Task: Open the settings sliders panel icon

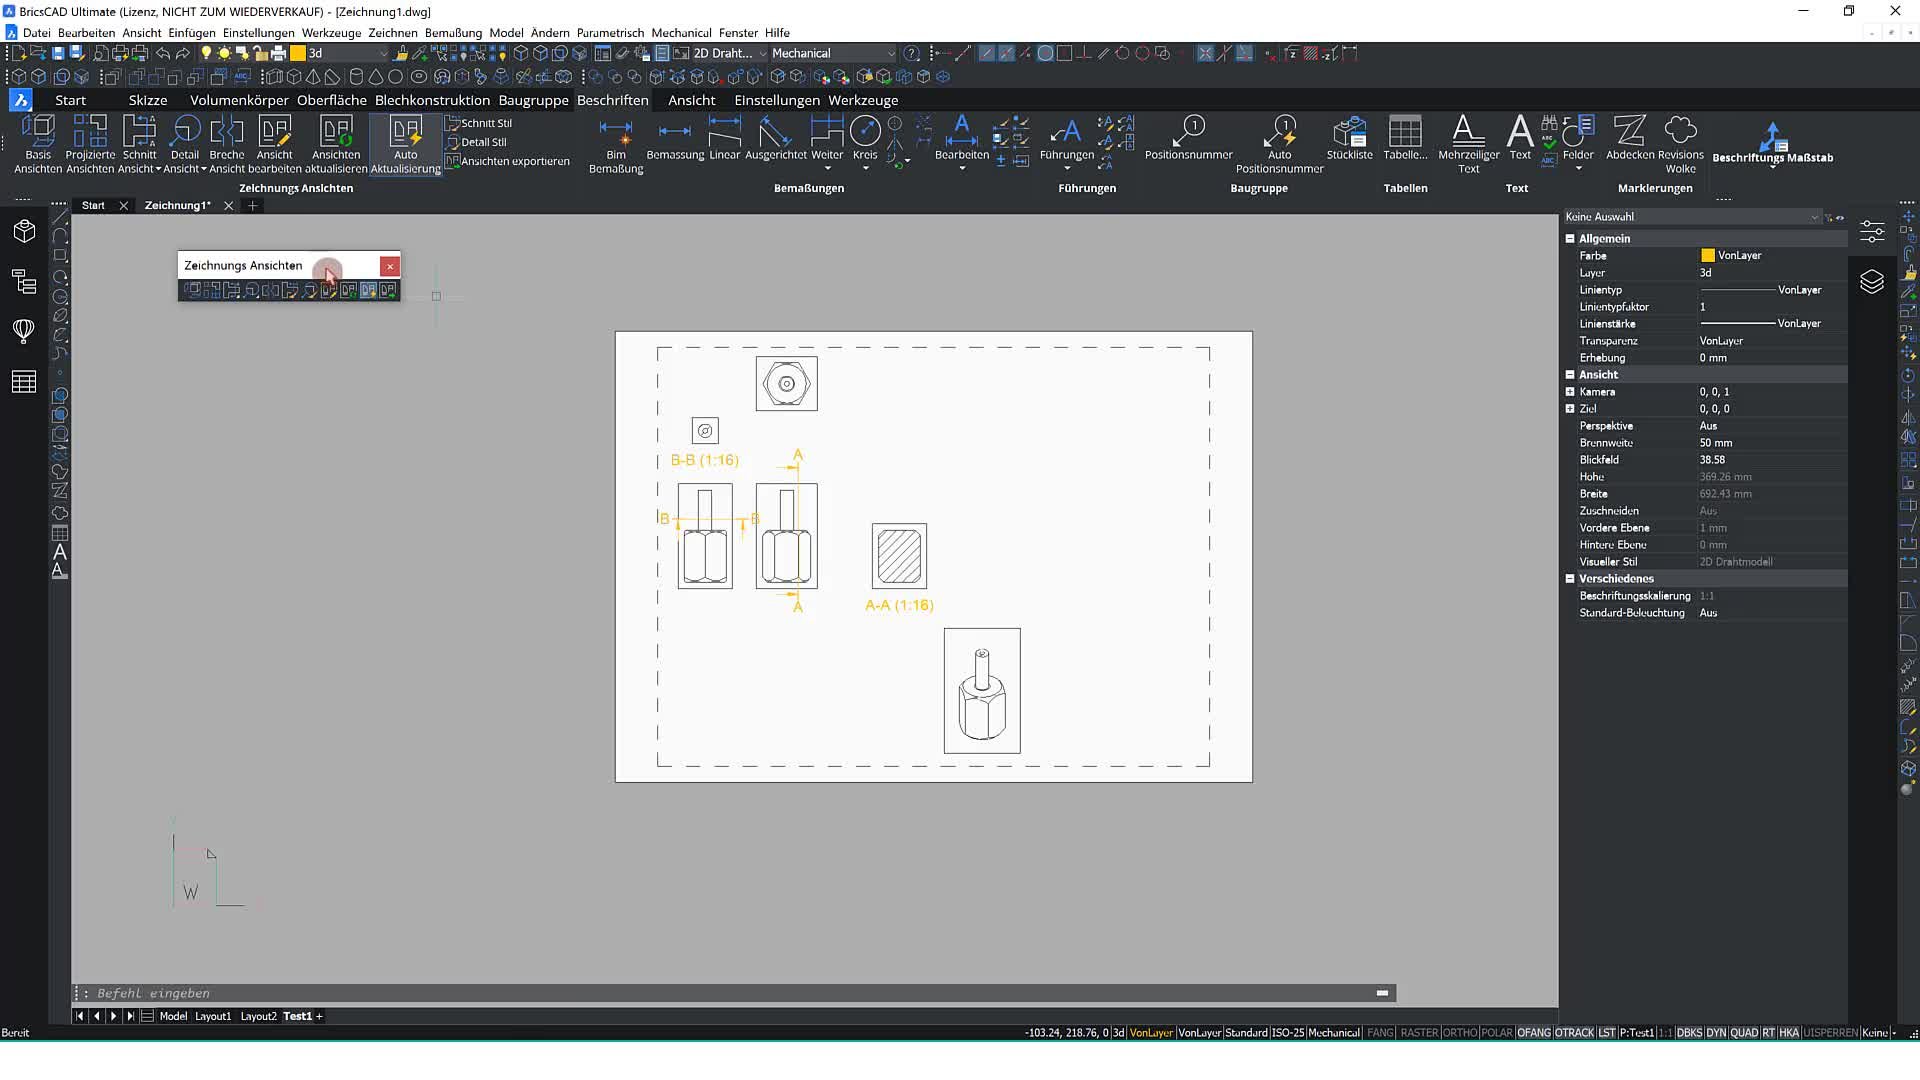Action: pos(1871,231)
